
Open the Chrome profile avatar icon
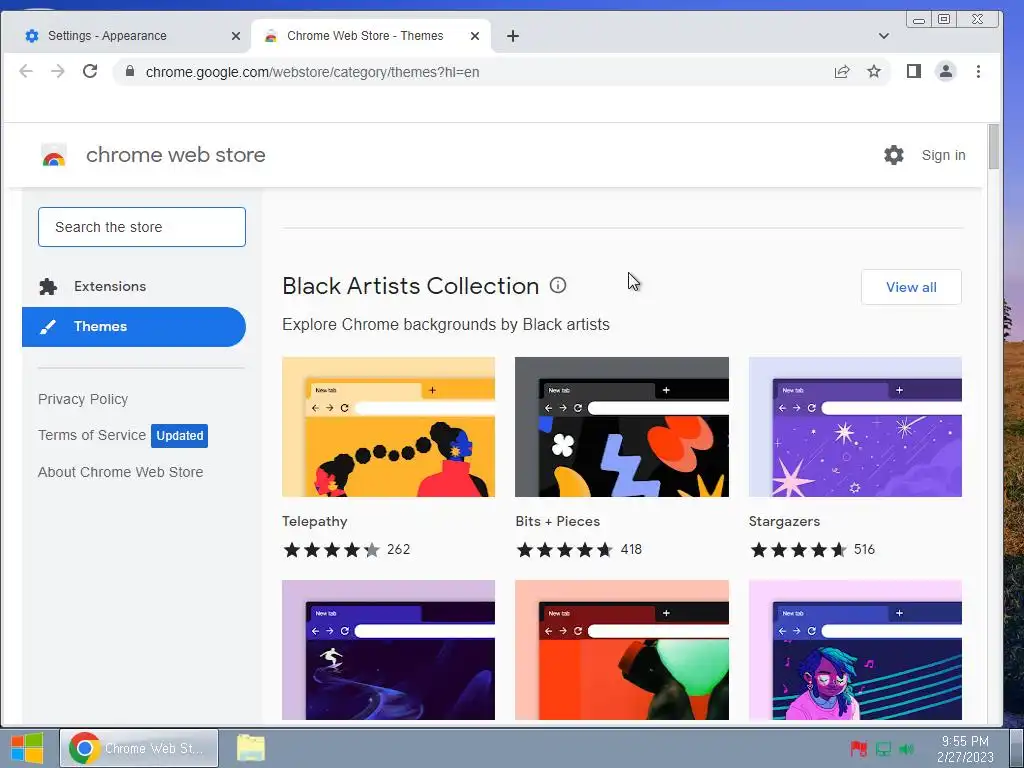click(946, 71)
